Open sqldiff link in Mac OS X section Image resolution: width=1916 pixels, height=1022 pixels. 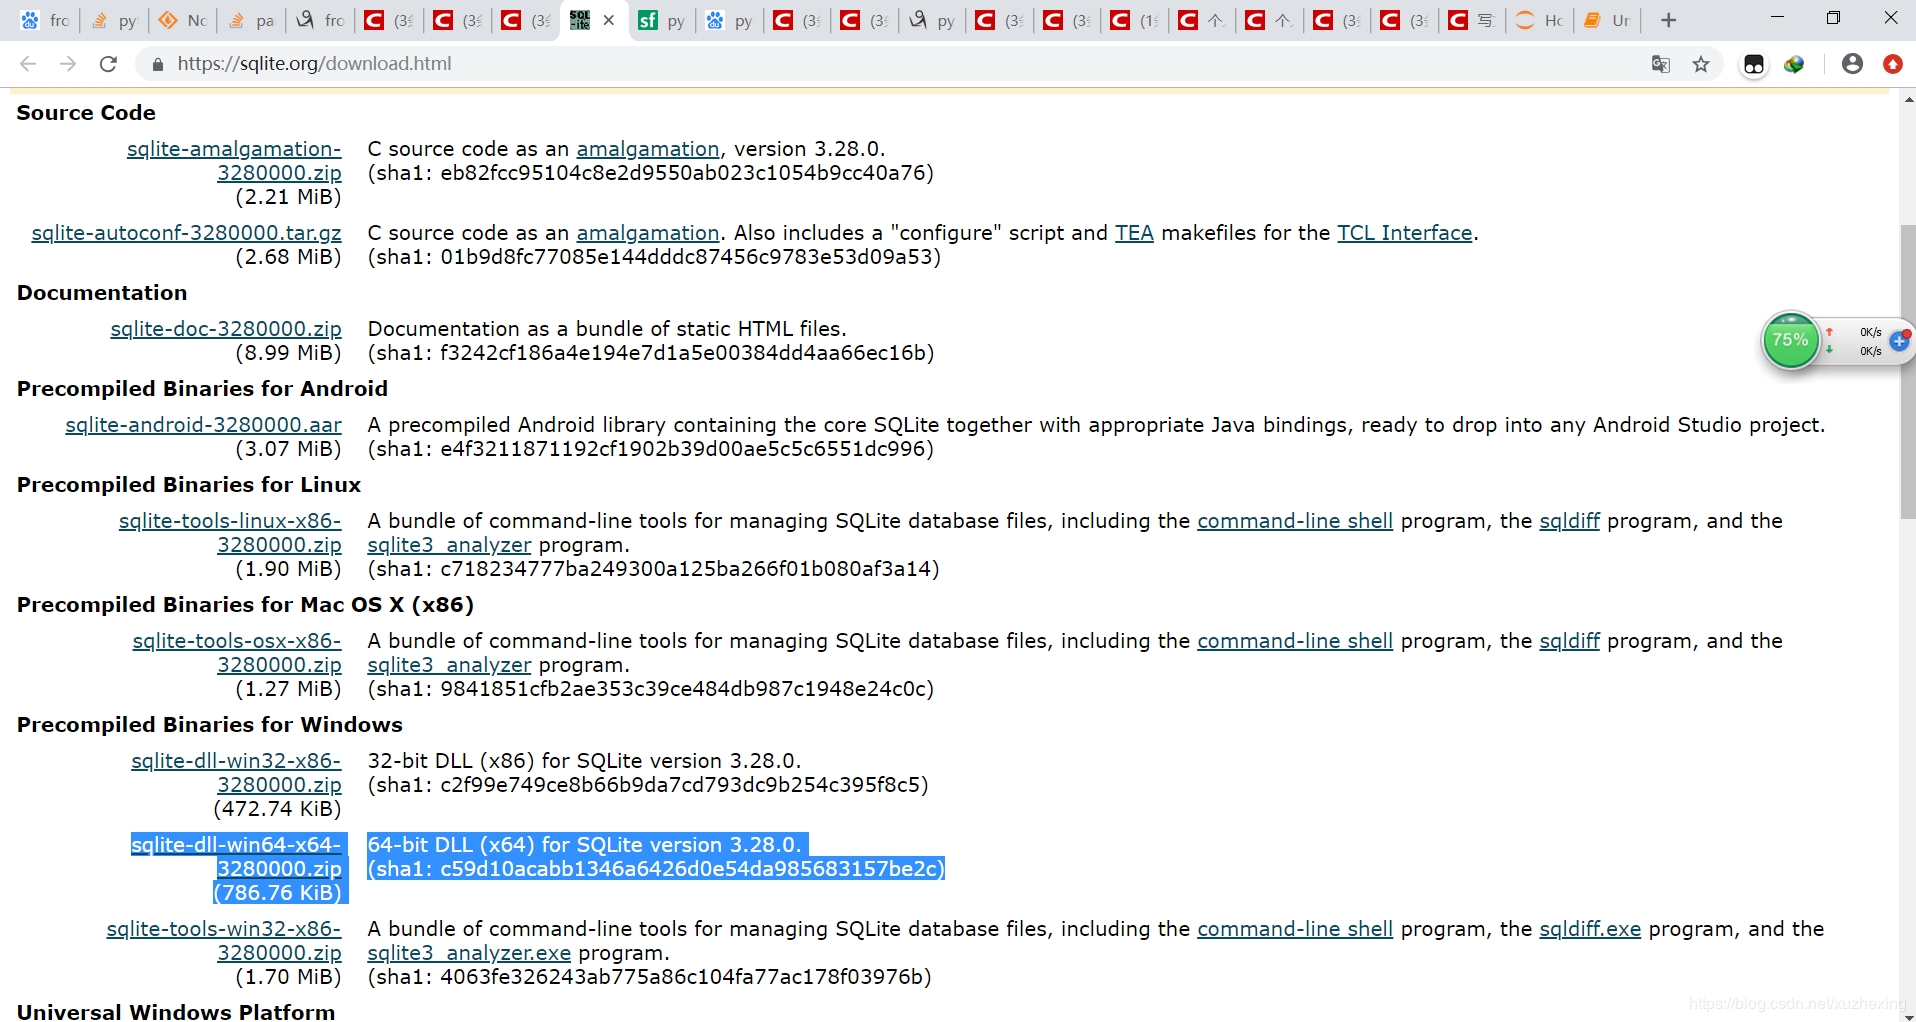(x=1569, y=641)
